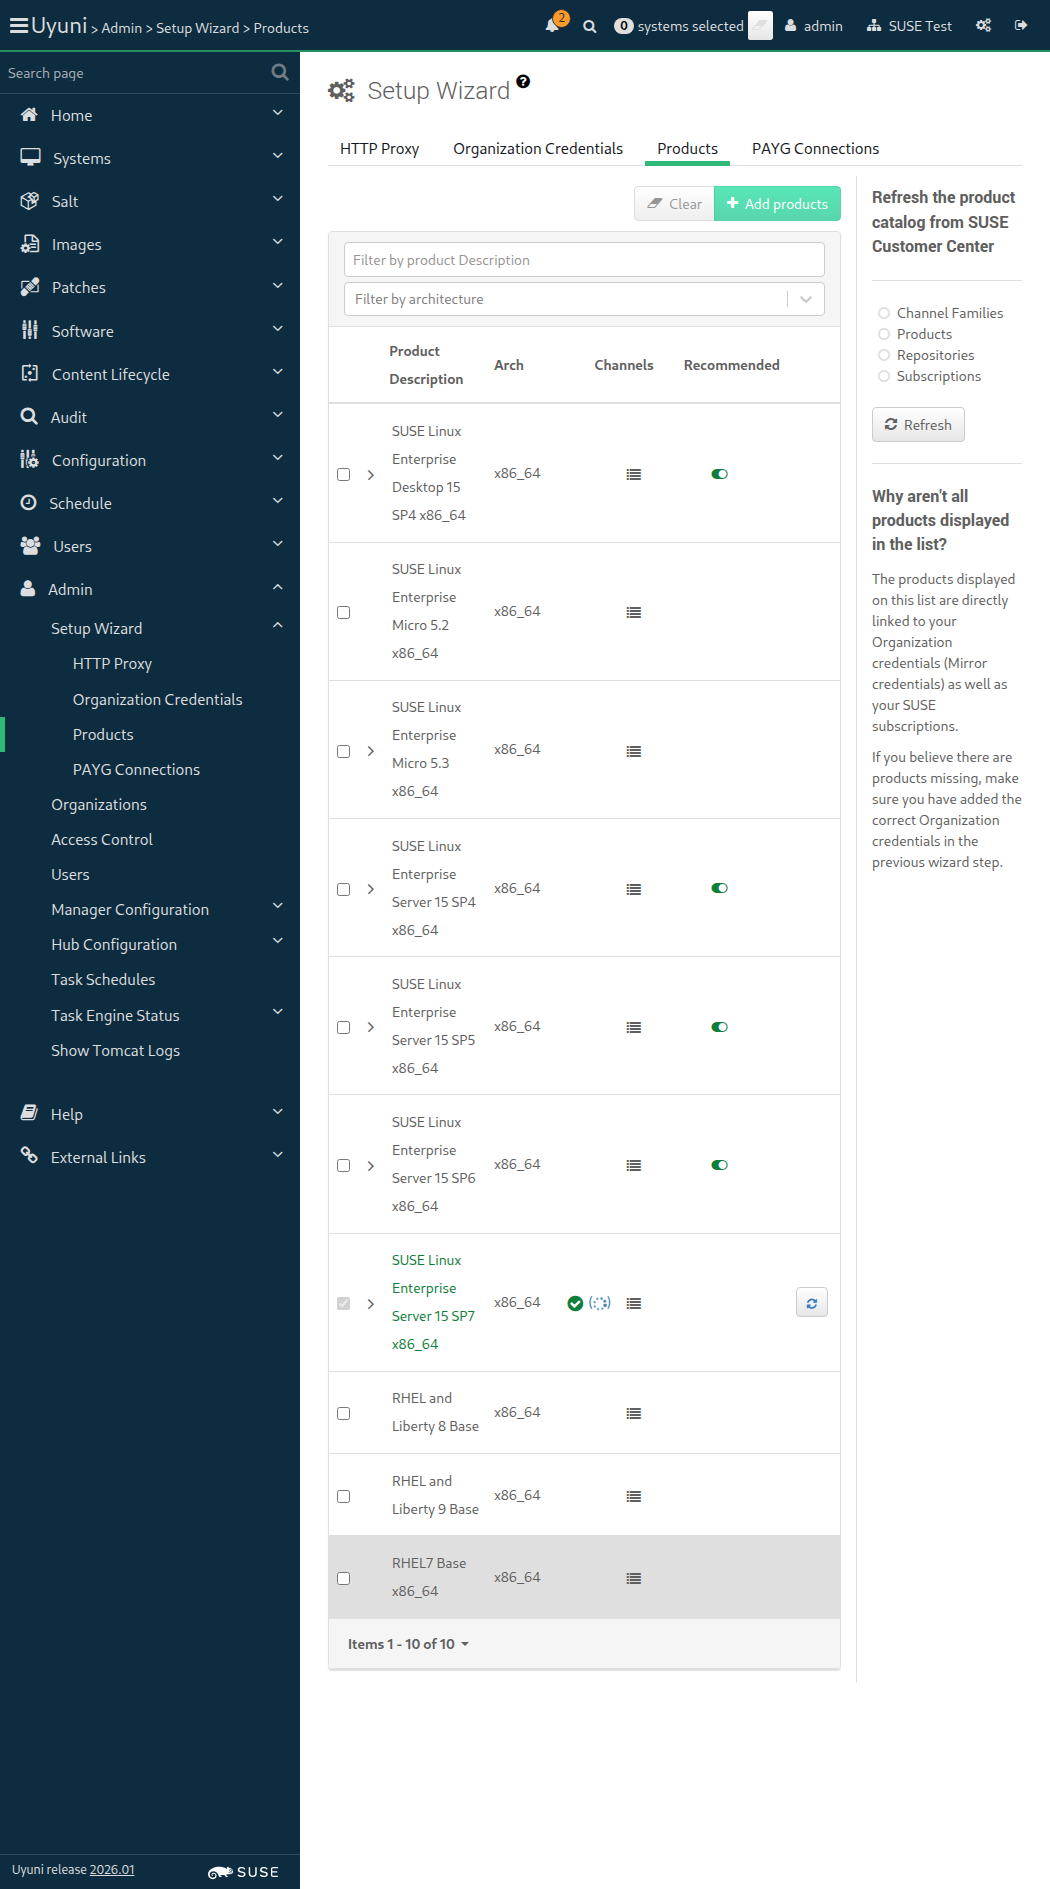Check the RHEL and Liberty 8 Base checkbox
This screenshot has width=1050, height=1889.
pyautogui.click(x=344, y=1413)
